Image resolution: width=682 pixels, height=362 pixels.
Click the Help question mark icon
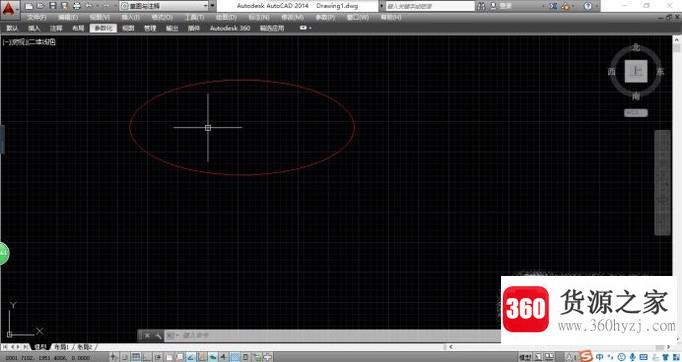pyautogui.click(x=588, y=6)
